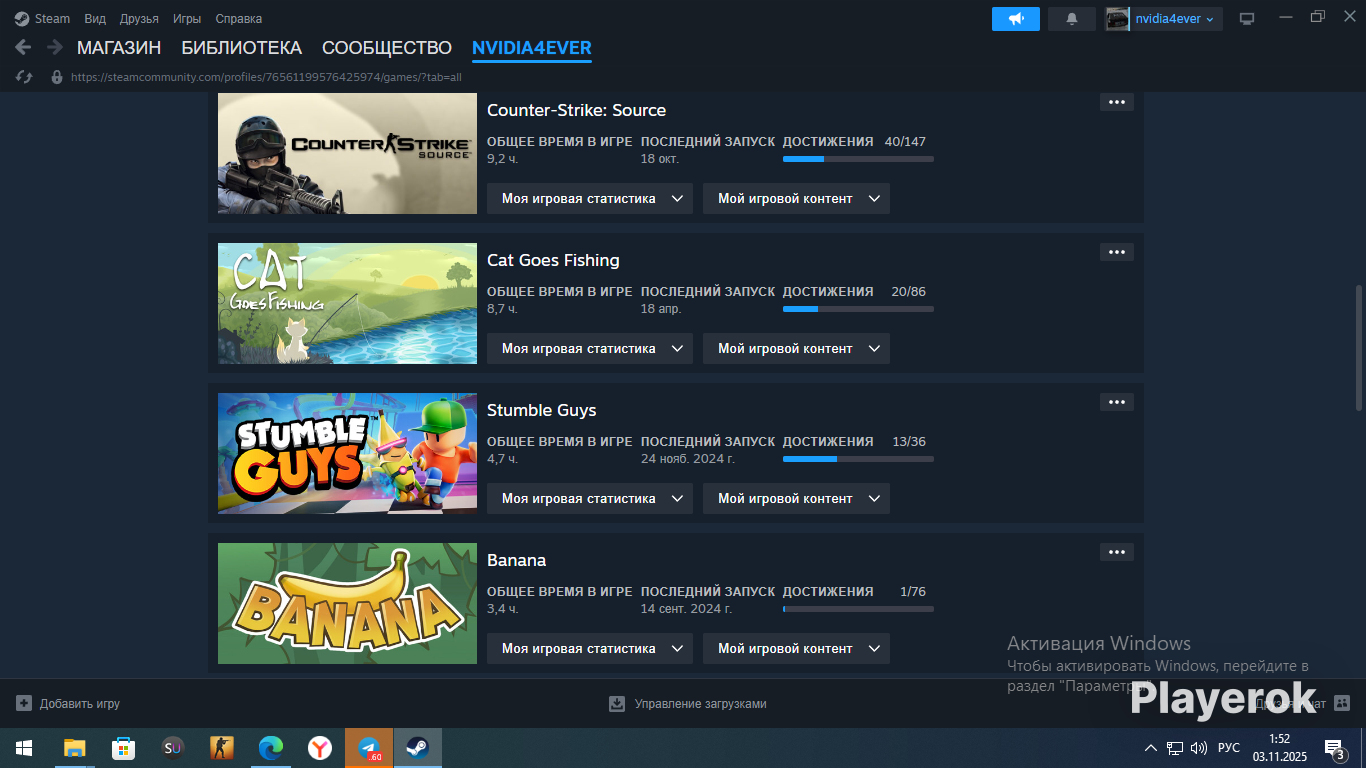Screen dimensions: 1366x768
Task: Expand Моя игровая статистика for Counter-Strike: Source
Action: [x=590, y=198]
